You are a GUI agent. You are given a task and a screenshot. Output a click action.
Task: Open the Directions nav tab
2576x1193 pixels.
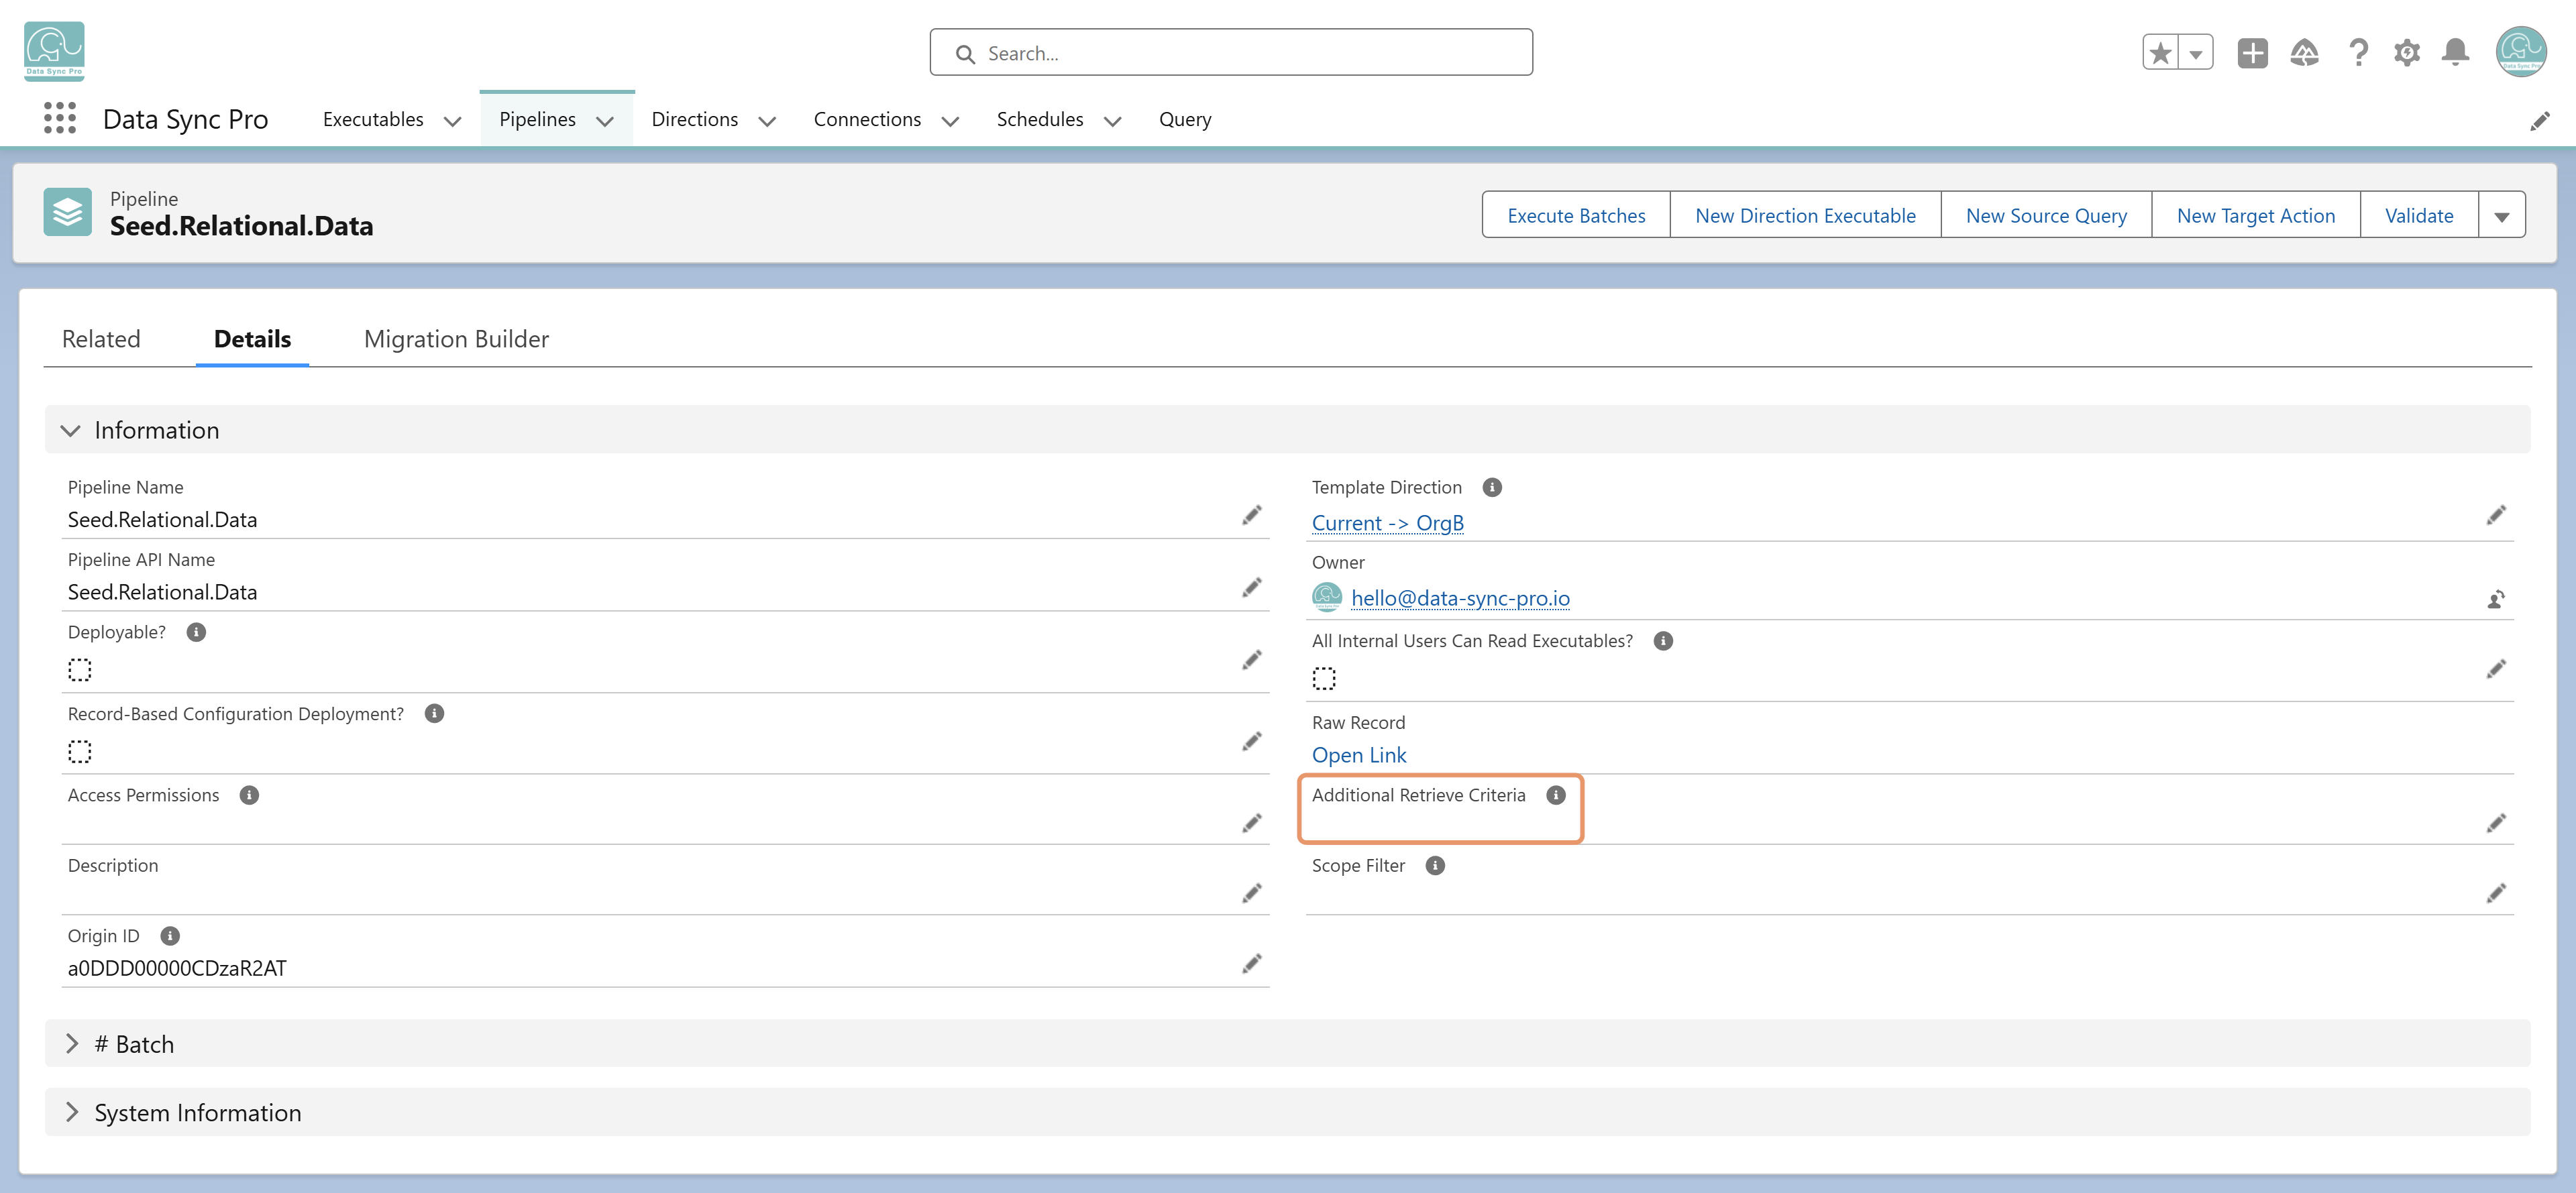[x=694, y=119]
